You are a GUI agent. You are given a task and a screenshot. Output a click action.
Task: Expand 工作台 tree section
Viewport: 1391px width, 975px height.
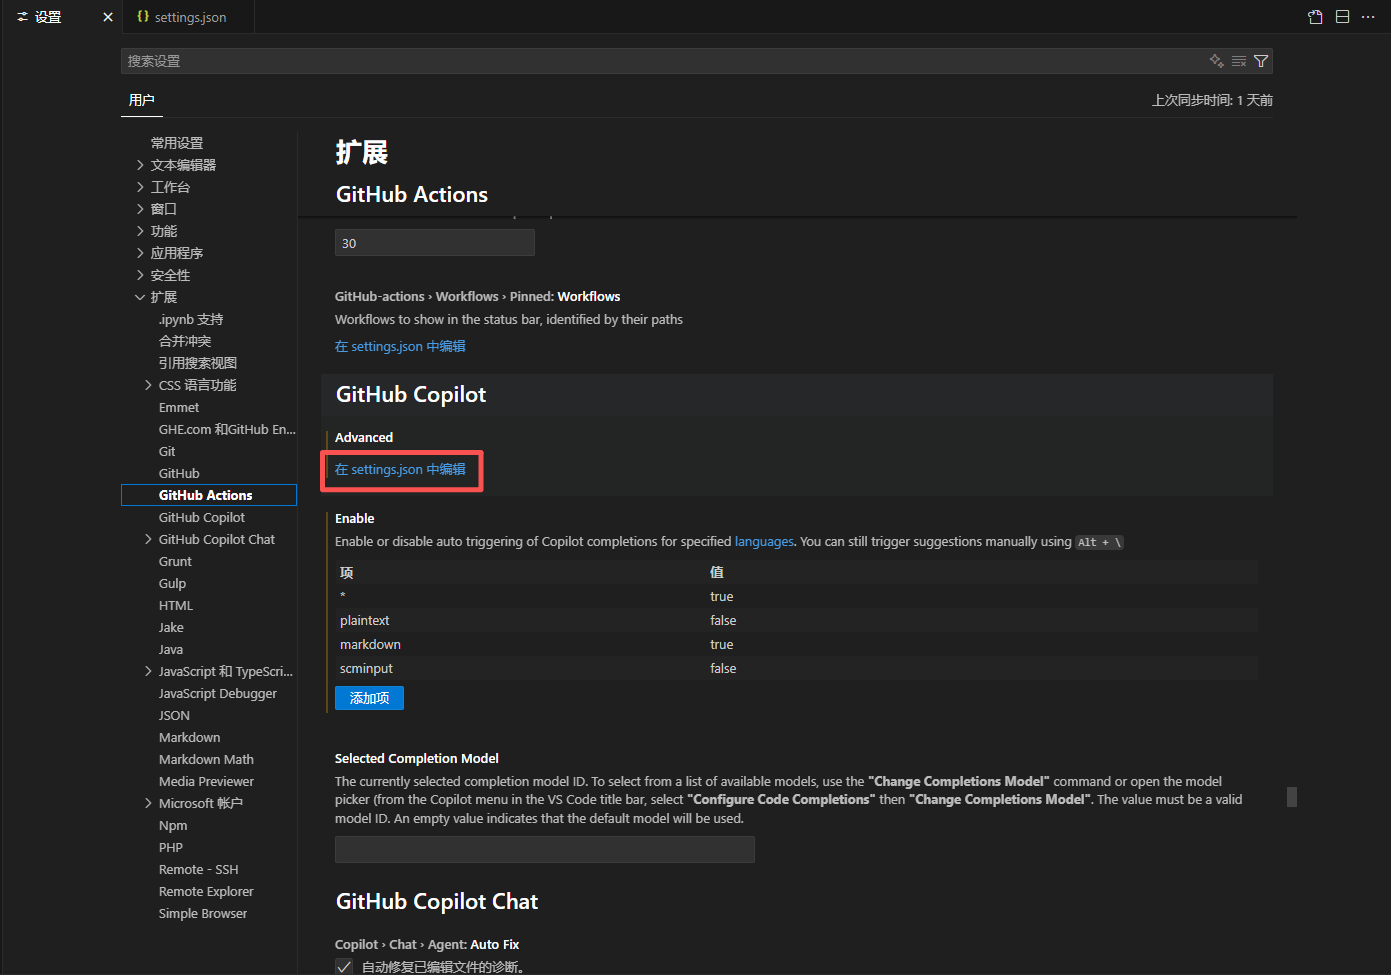pos(140,187)
